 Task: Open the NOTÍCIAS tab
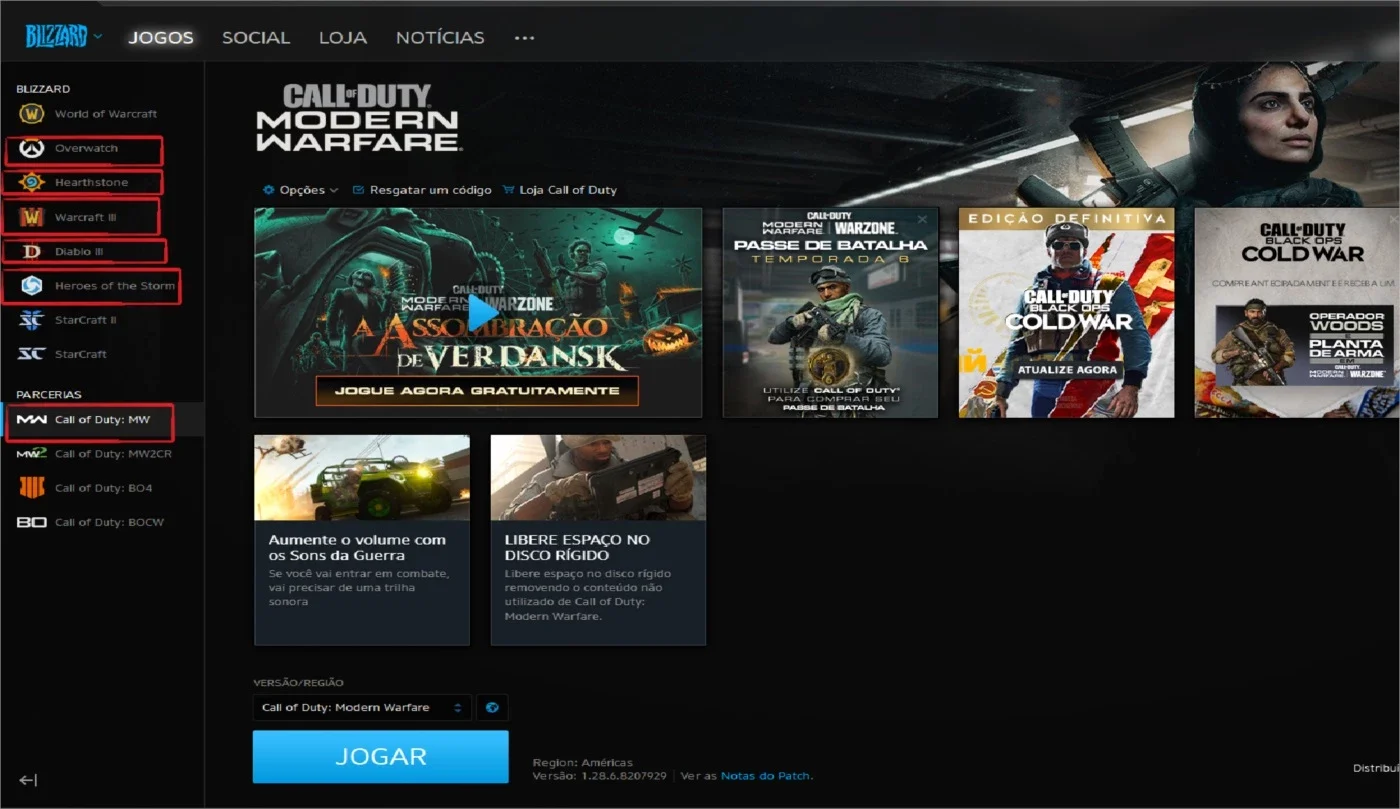pyautogui.click(x=440, y=38)
